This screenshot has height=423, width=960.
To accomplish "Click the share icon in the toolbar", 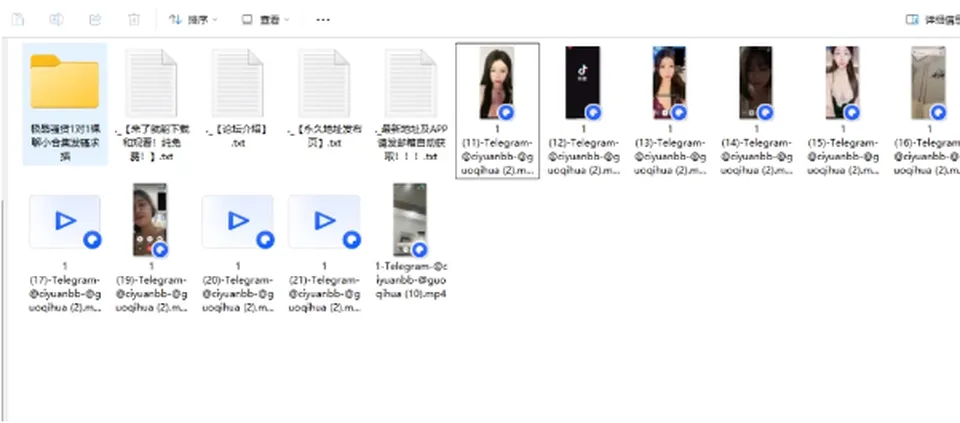I will [x=95, y=20].
